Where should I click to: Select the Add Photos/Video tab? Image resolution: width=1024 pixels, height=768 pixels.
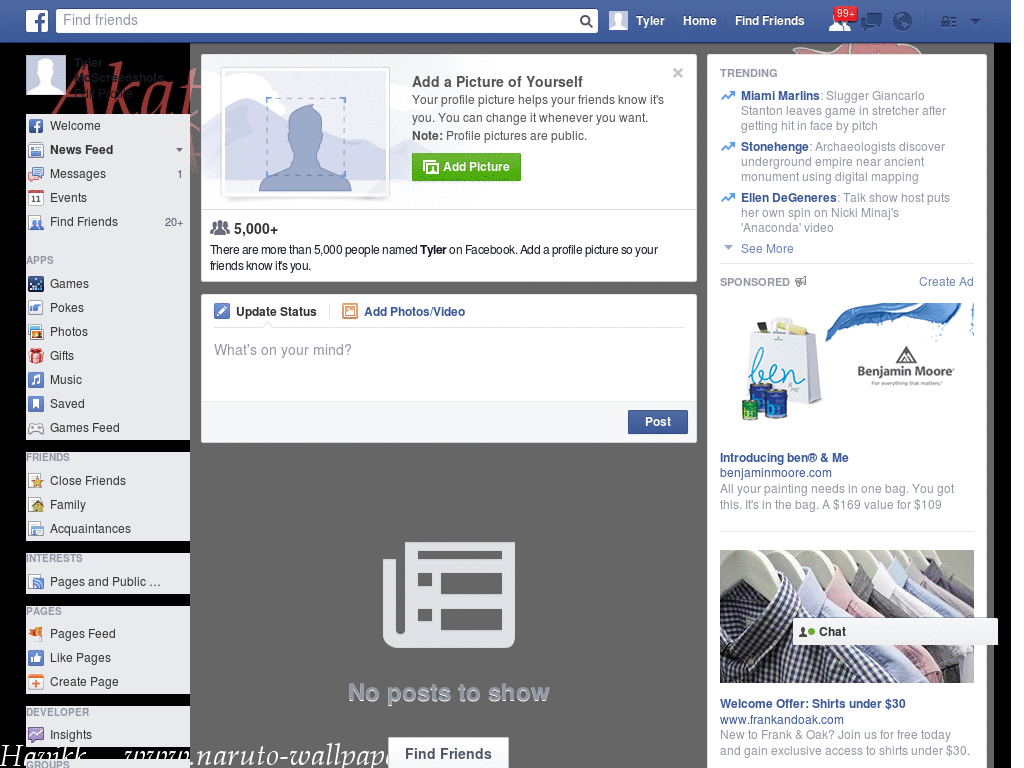[x=404, y=312]
